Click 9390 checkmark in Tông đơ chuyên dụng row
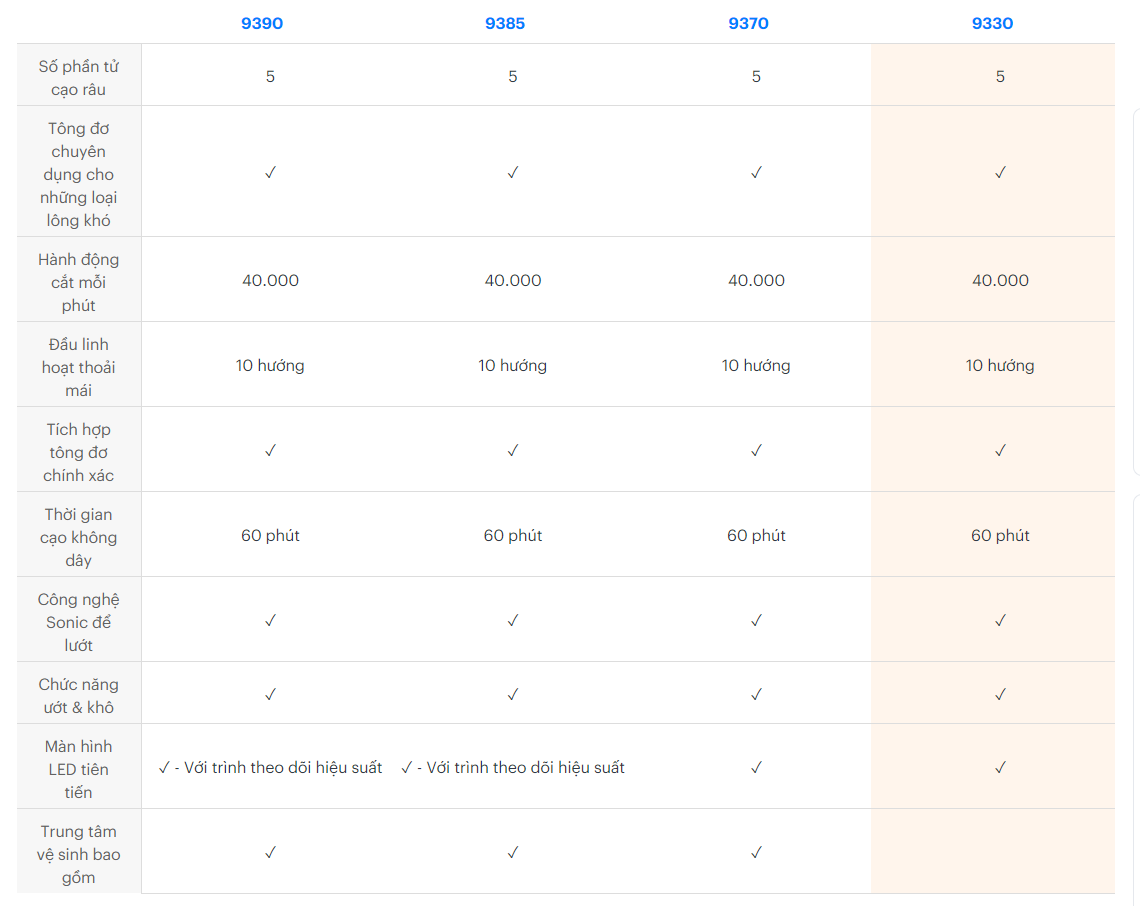This screenshot has width=1140, height=906. [x=270, y=172]
